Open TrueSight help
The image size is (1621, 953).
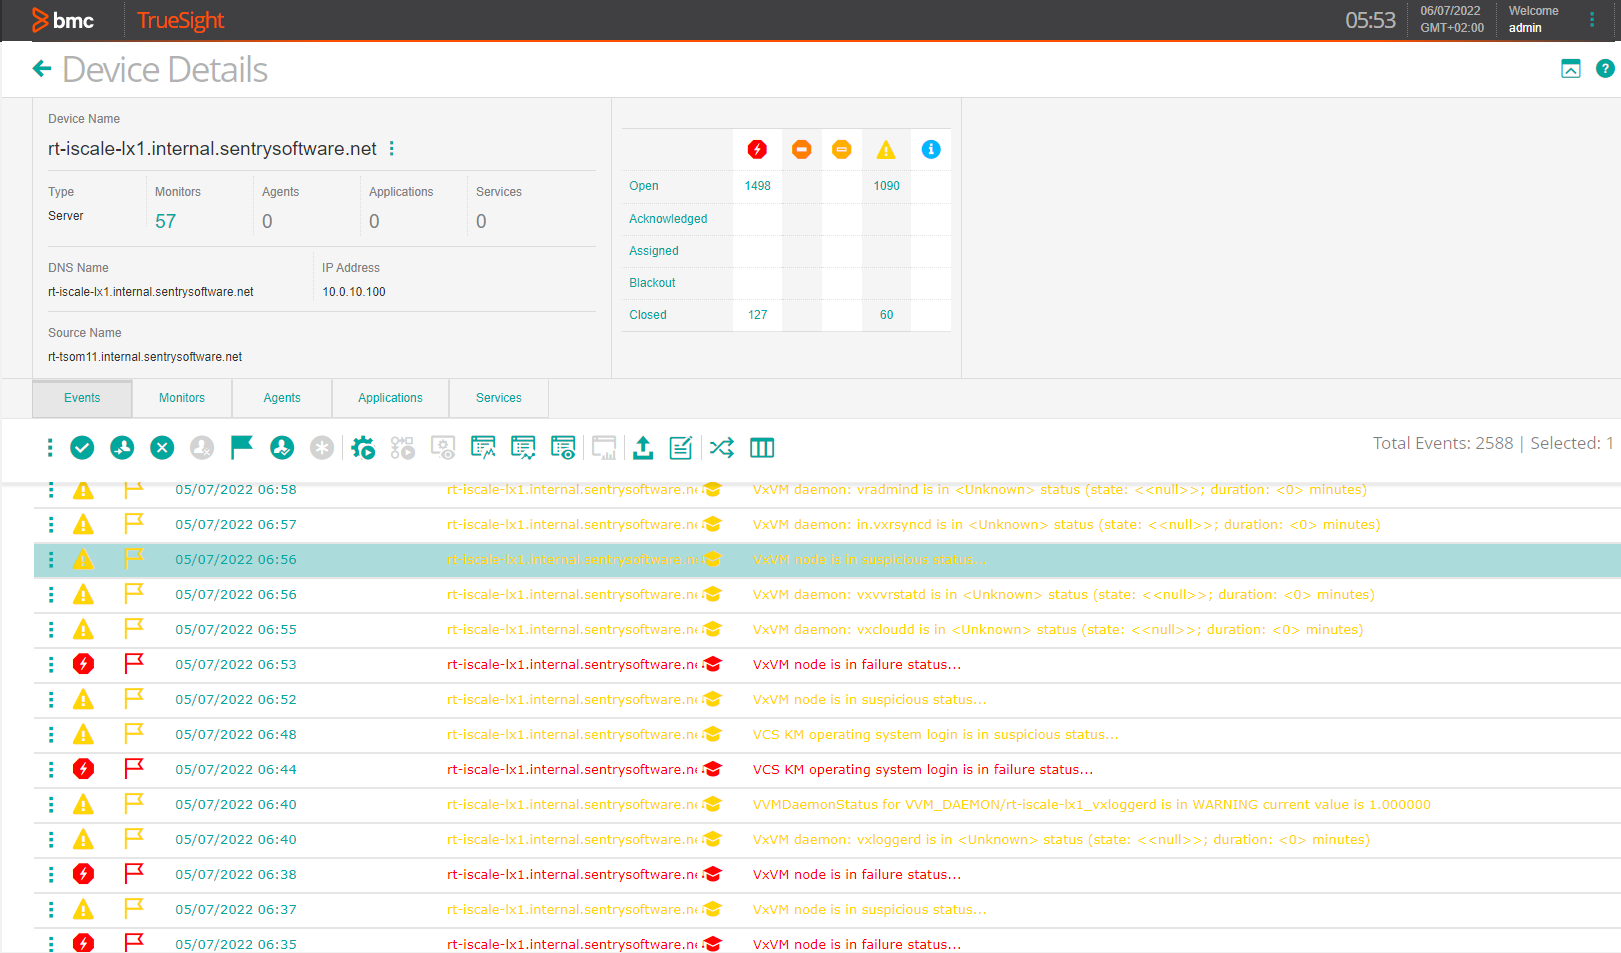click(1605, 68)
